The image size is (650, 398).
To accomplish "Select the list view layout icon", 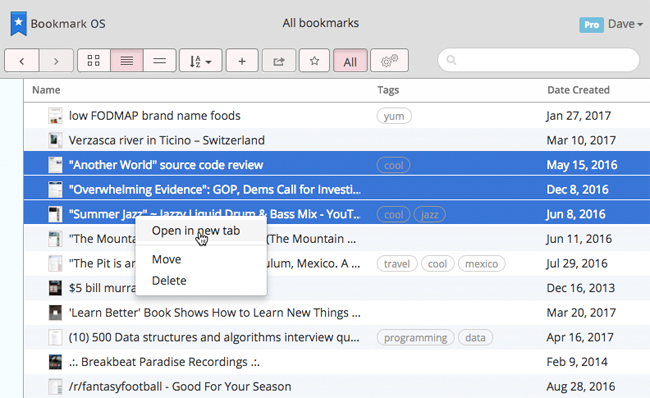I will click(x=127, y=61).
